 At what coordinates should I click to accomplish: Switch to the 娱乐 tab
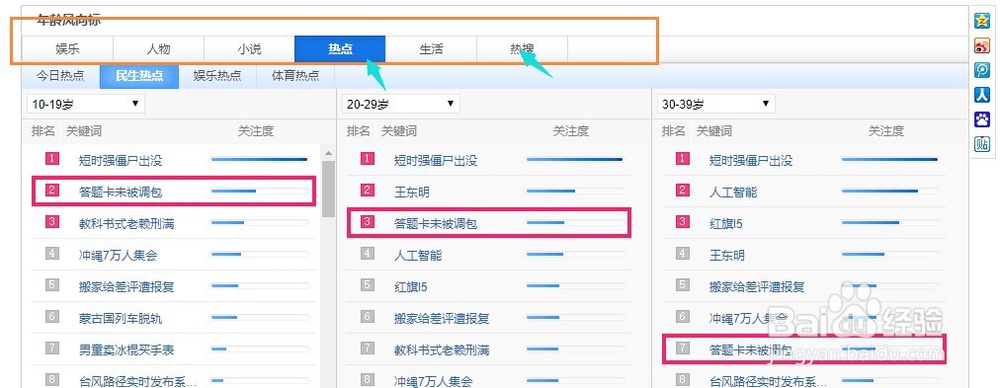coord(68,49)
